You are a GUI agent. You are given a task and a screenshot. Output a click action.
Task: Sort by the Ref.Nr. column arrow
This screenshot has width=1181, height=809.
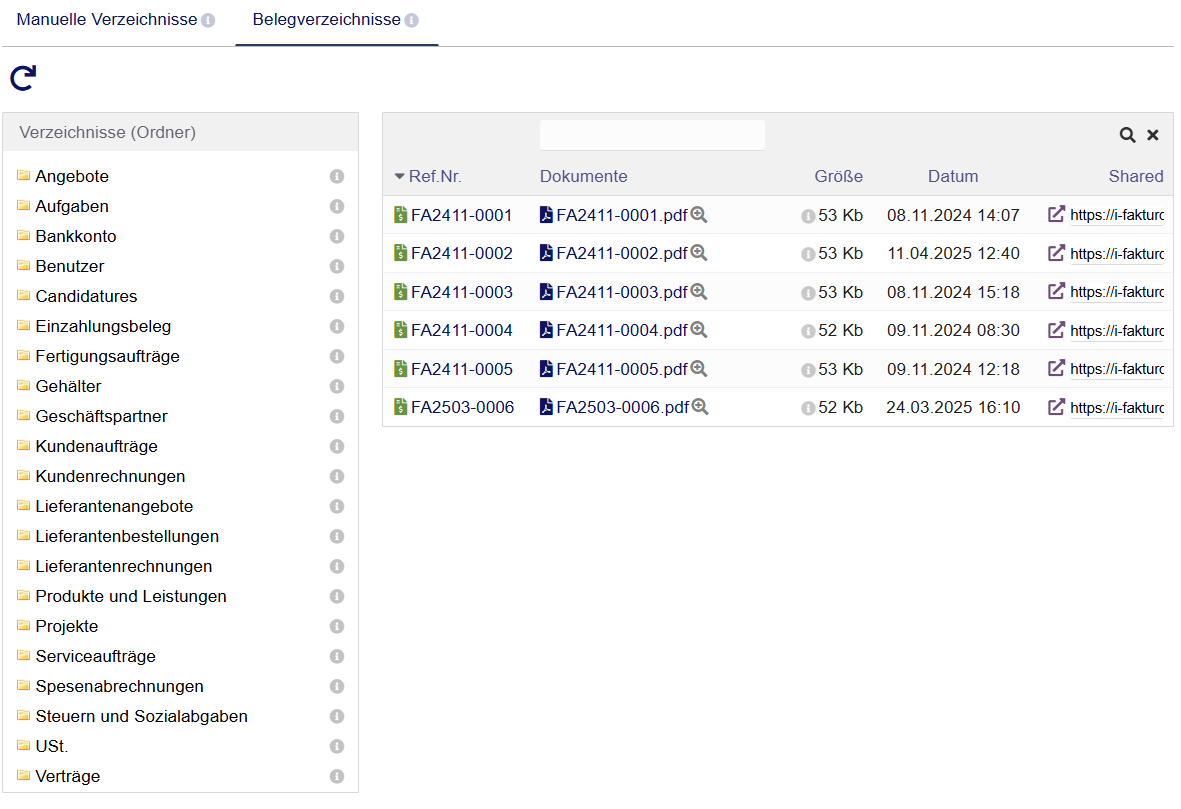(400, 177)
